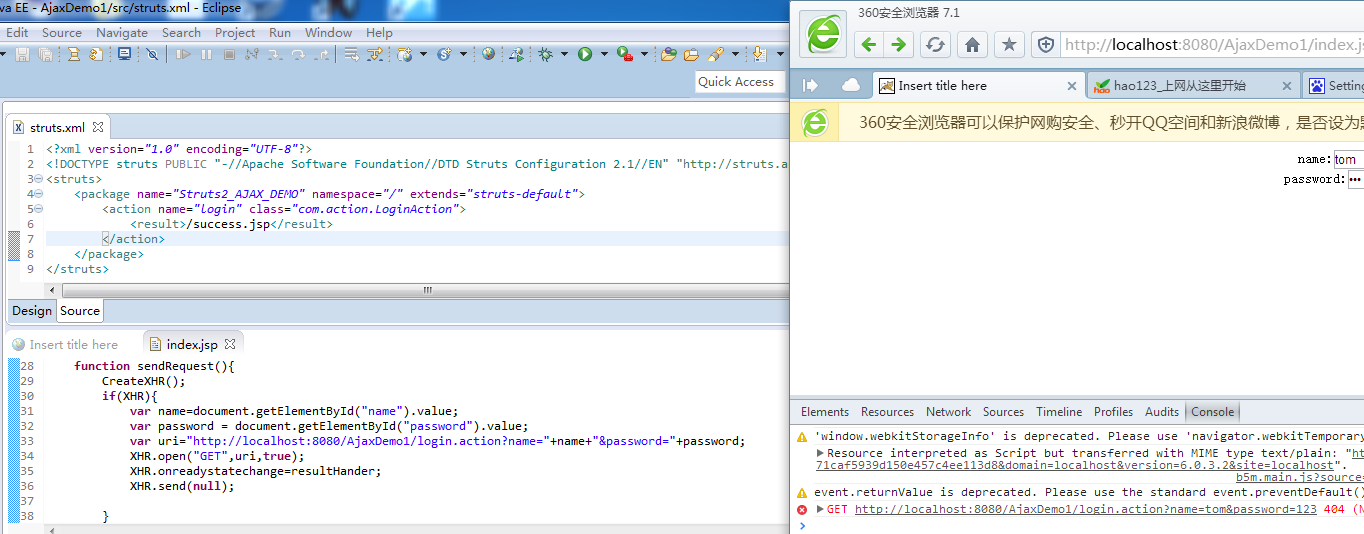Open the b5m.main.js source link in console

point(1299,478)
